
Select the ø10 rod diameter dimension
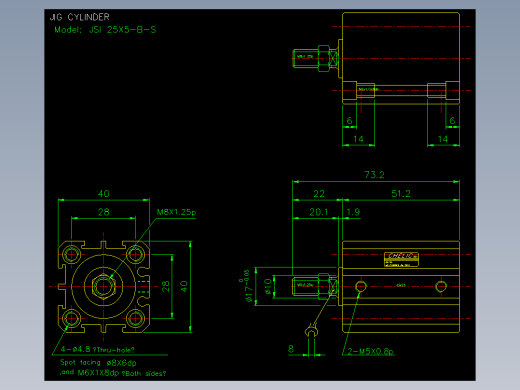coord(268,286)
